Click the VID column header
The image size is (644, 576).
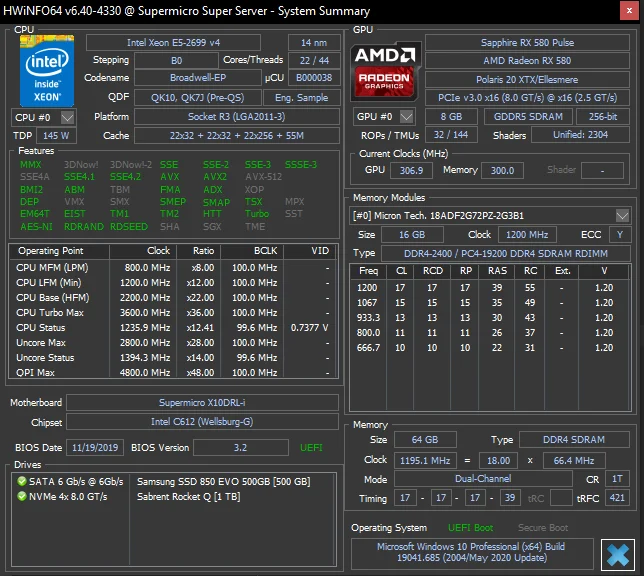coord(310,251)
